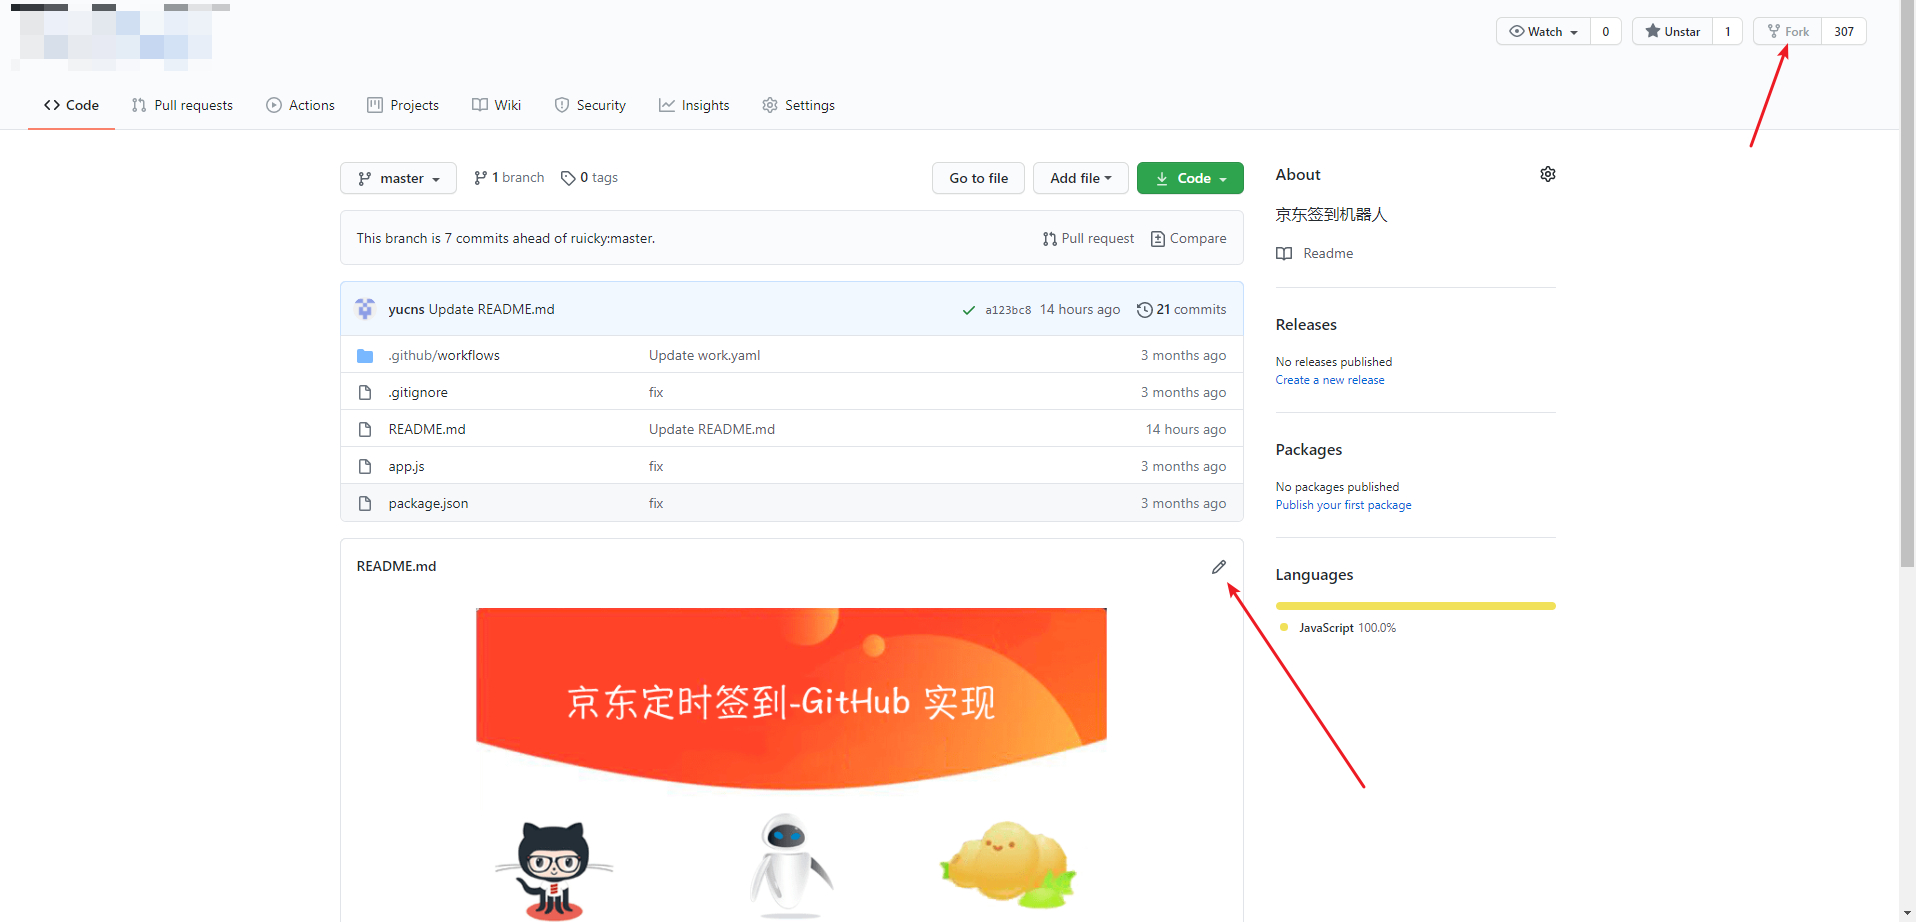Image resolution: width=1916 pixels, height=922 pixels.
Task: Open the Packages heading link
Action: click(x=1308, y=450)
